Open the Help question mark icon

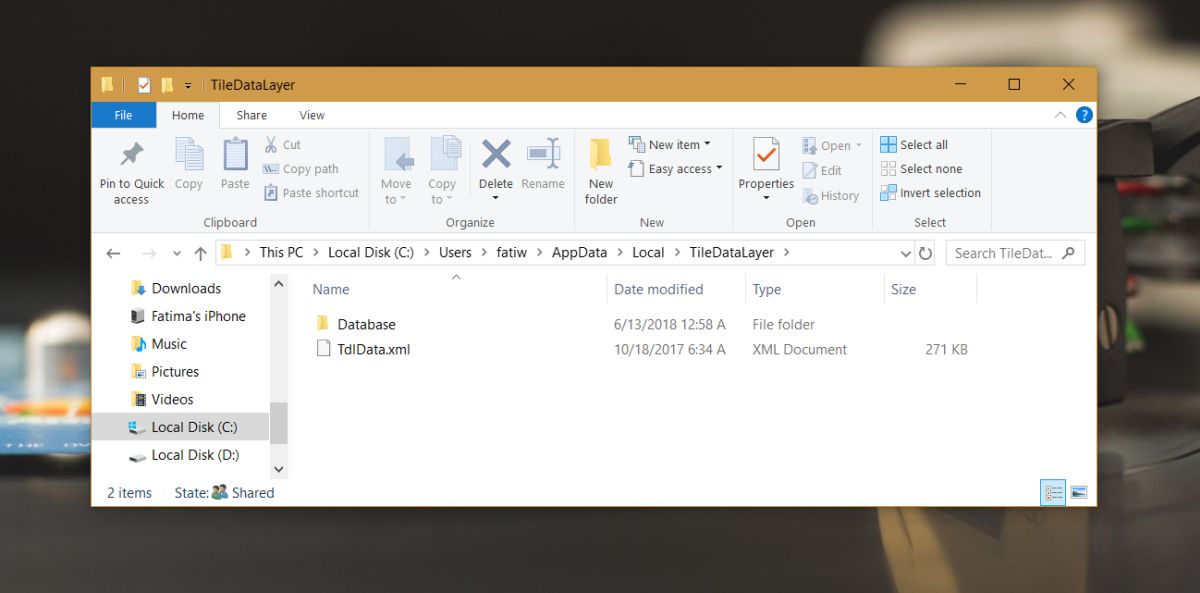(x=1083, y=115)
